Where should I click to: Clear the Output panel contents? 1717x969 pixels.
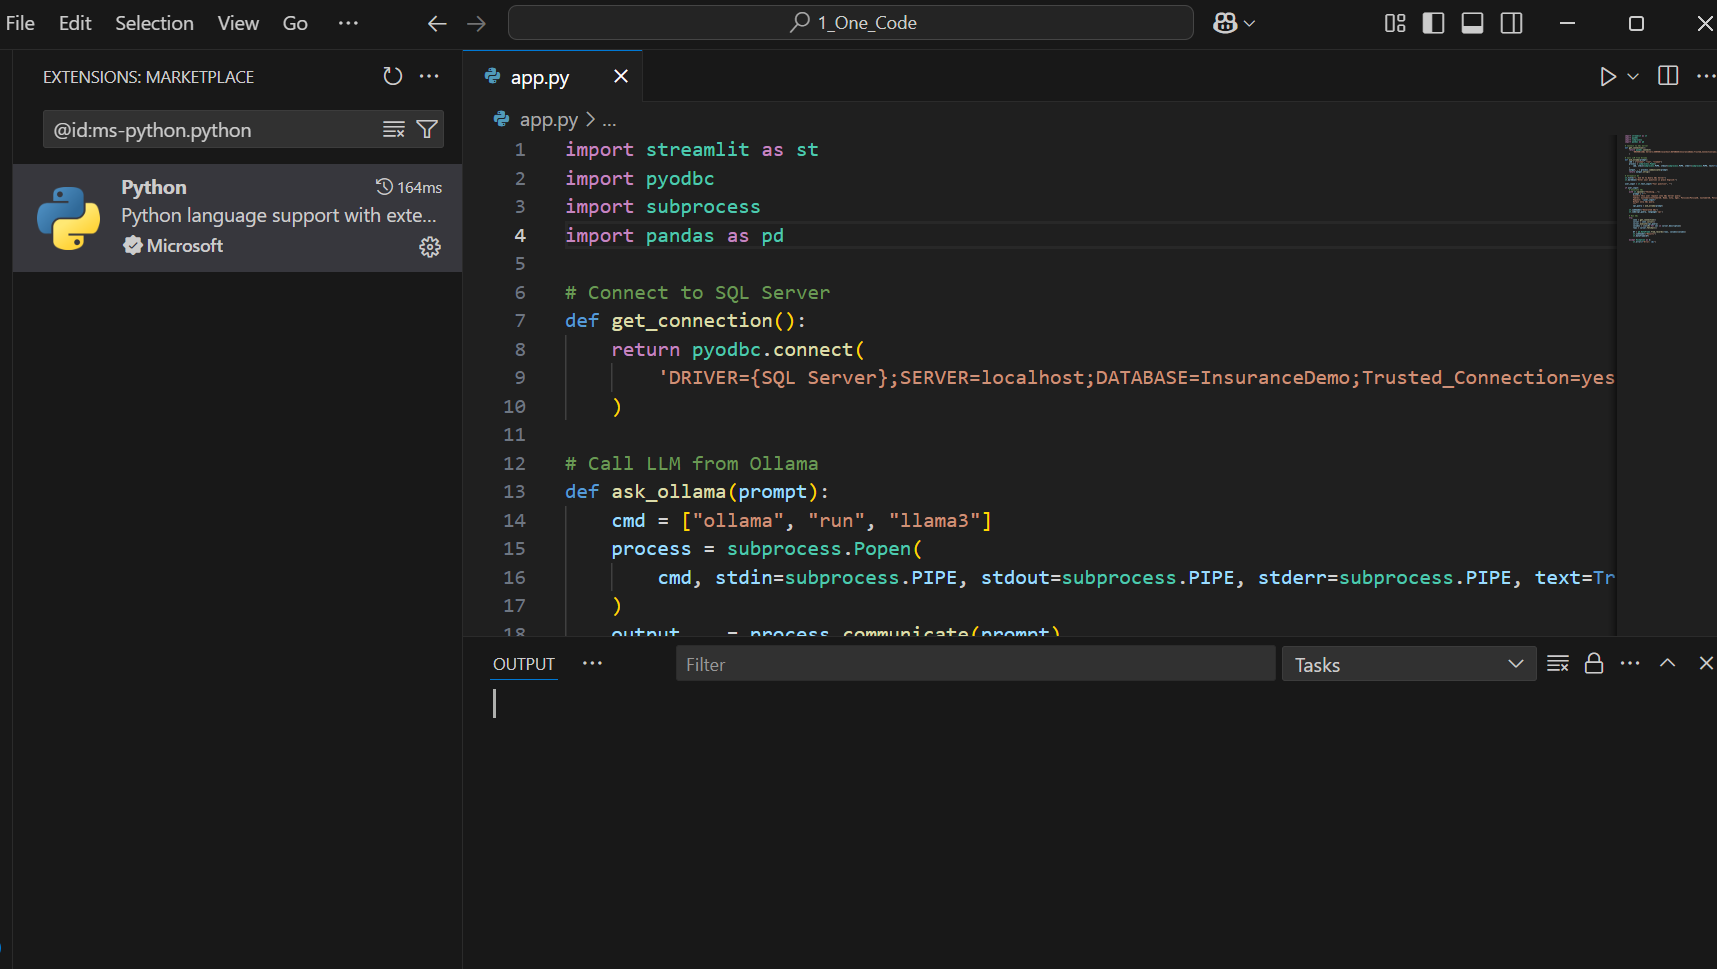coord(1557,664)
